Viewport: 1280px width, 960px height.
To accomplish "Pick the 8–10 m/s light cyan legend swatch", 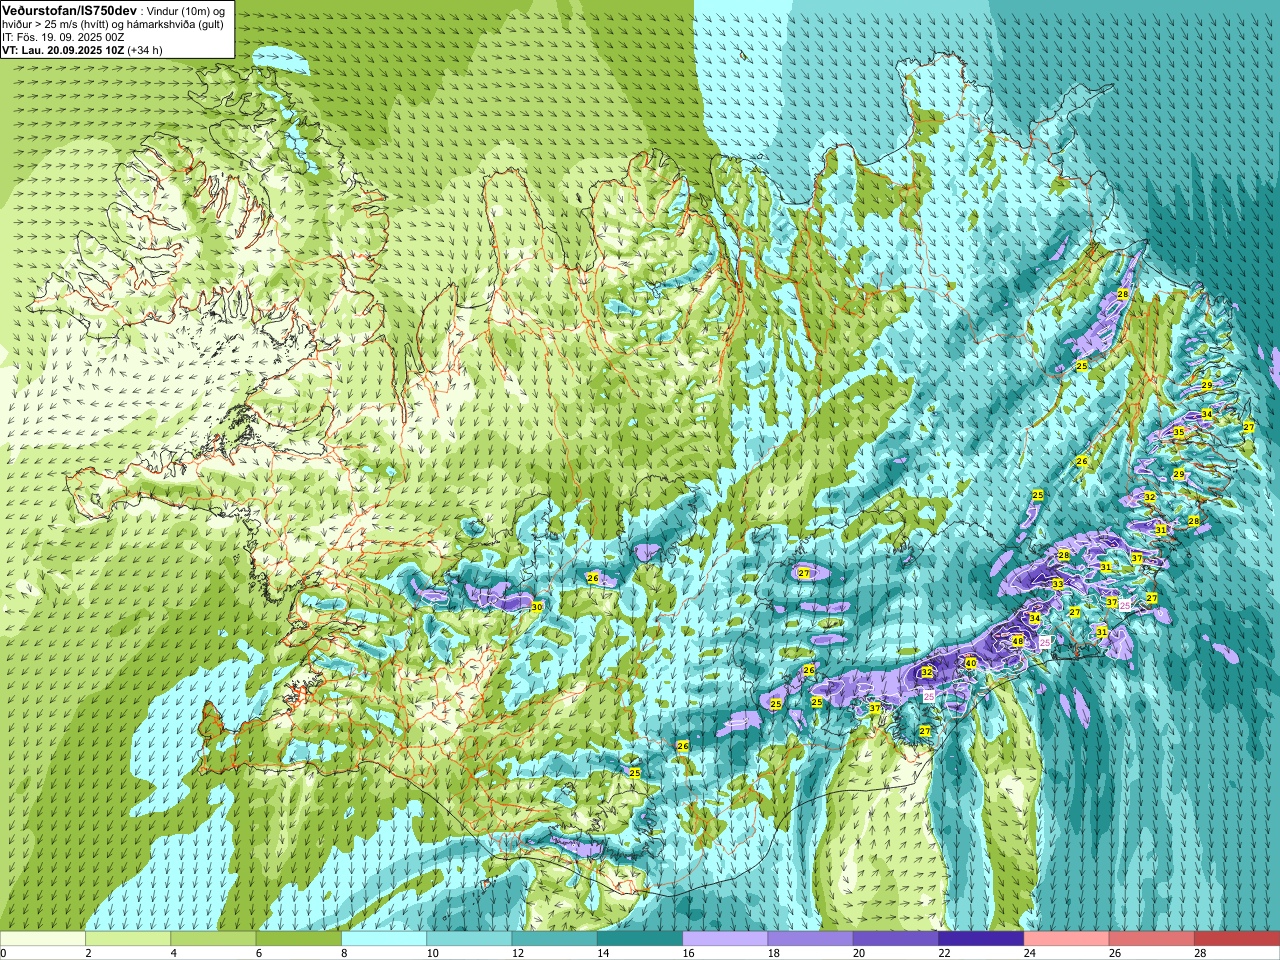I will pos(384,939).
